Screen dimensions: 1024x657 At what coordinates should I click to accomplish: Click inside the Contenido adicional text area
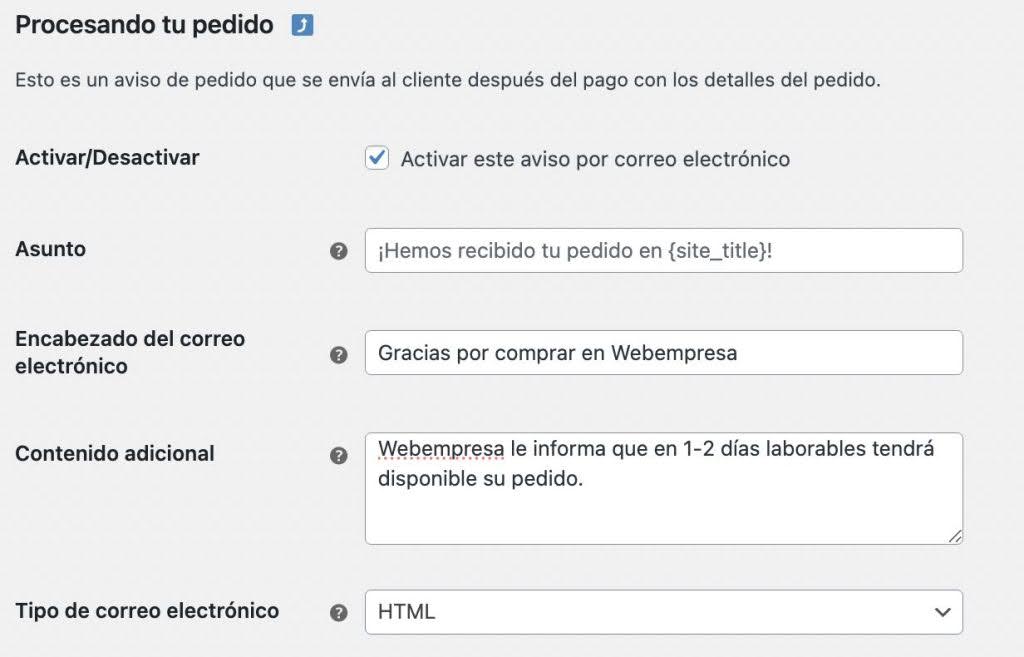[663, 505]
